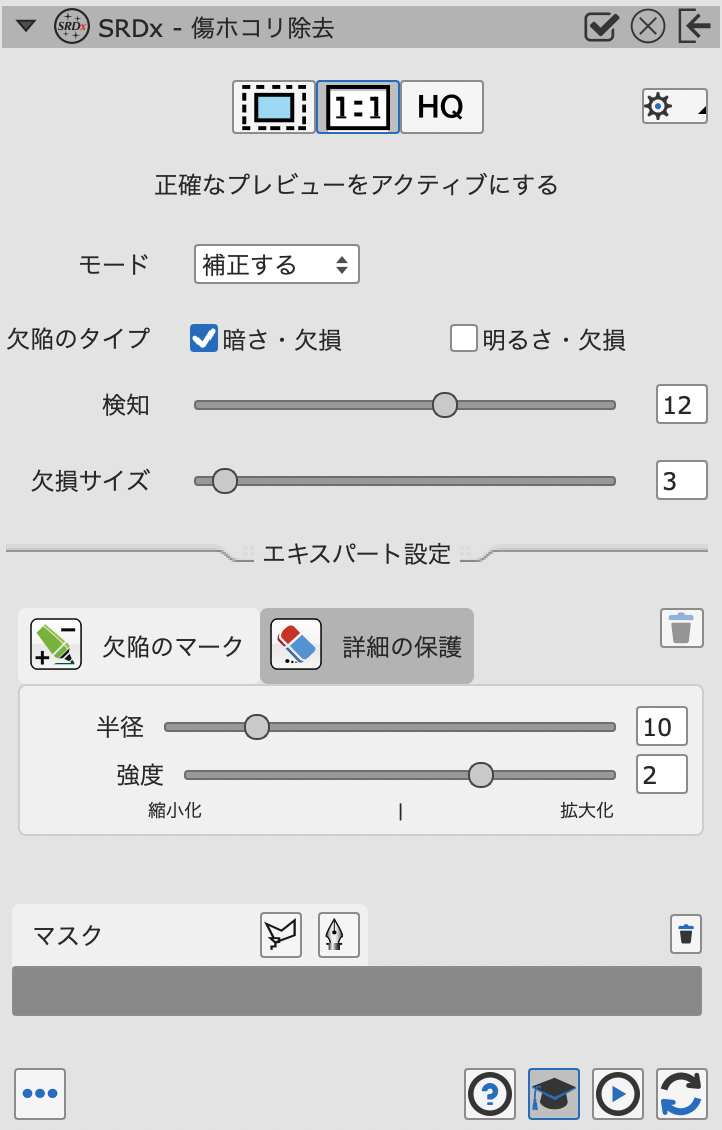Select the polygon mask drawing tool

(x=281, y=935)
